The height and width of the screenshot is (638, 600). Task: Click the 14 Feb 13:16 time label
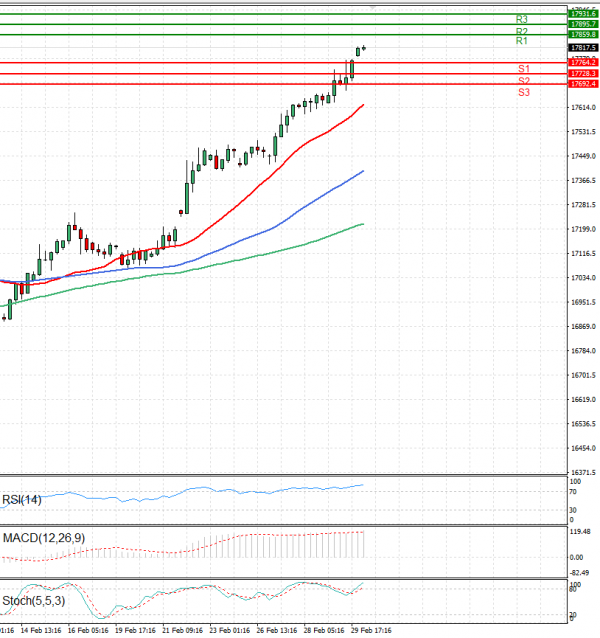pyautogui.click(x=41, y=630)
